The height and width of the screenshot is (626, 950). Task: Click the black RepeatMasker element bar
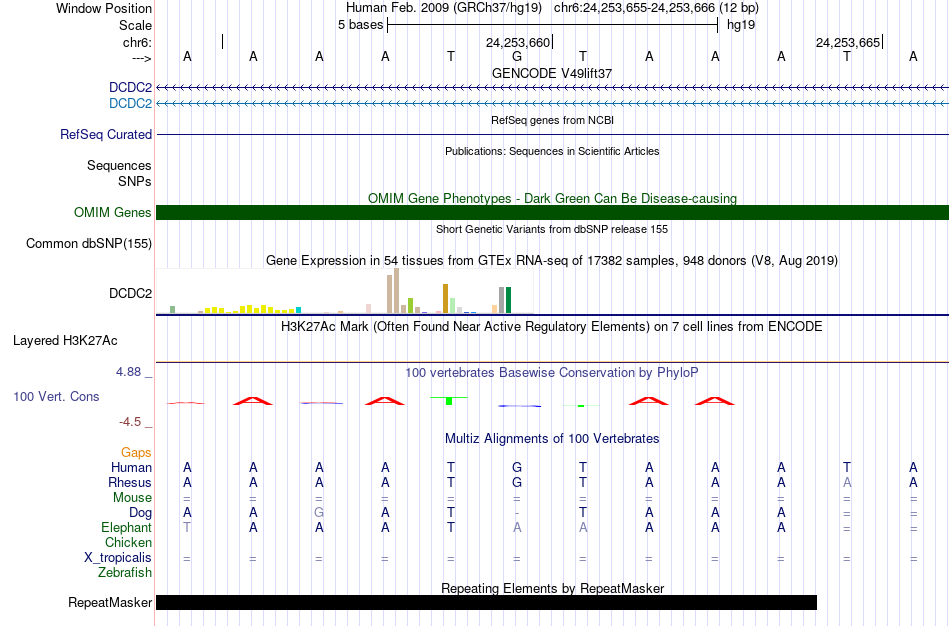pyautogui.click(x=487, y=602)
